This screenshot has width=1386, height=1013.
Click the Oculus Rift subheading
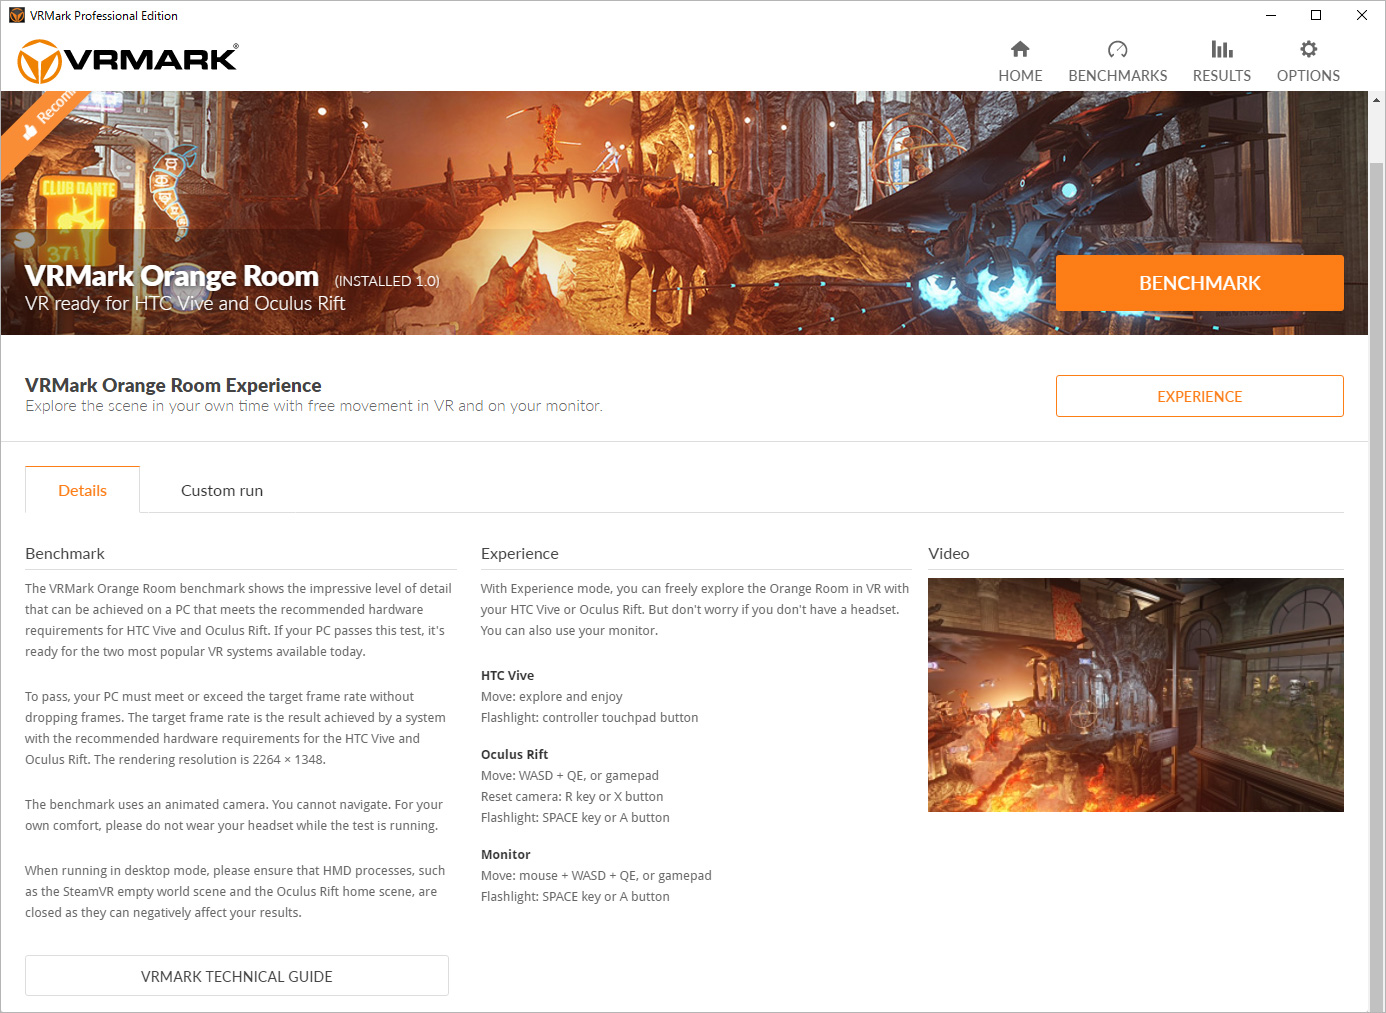point(514,754)
